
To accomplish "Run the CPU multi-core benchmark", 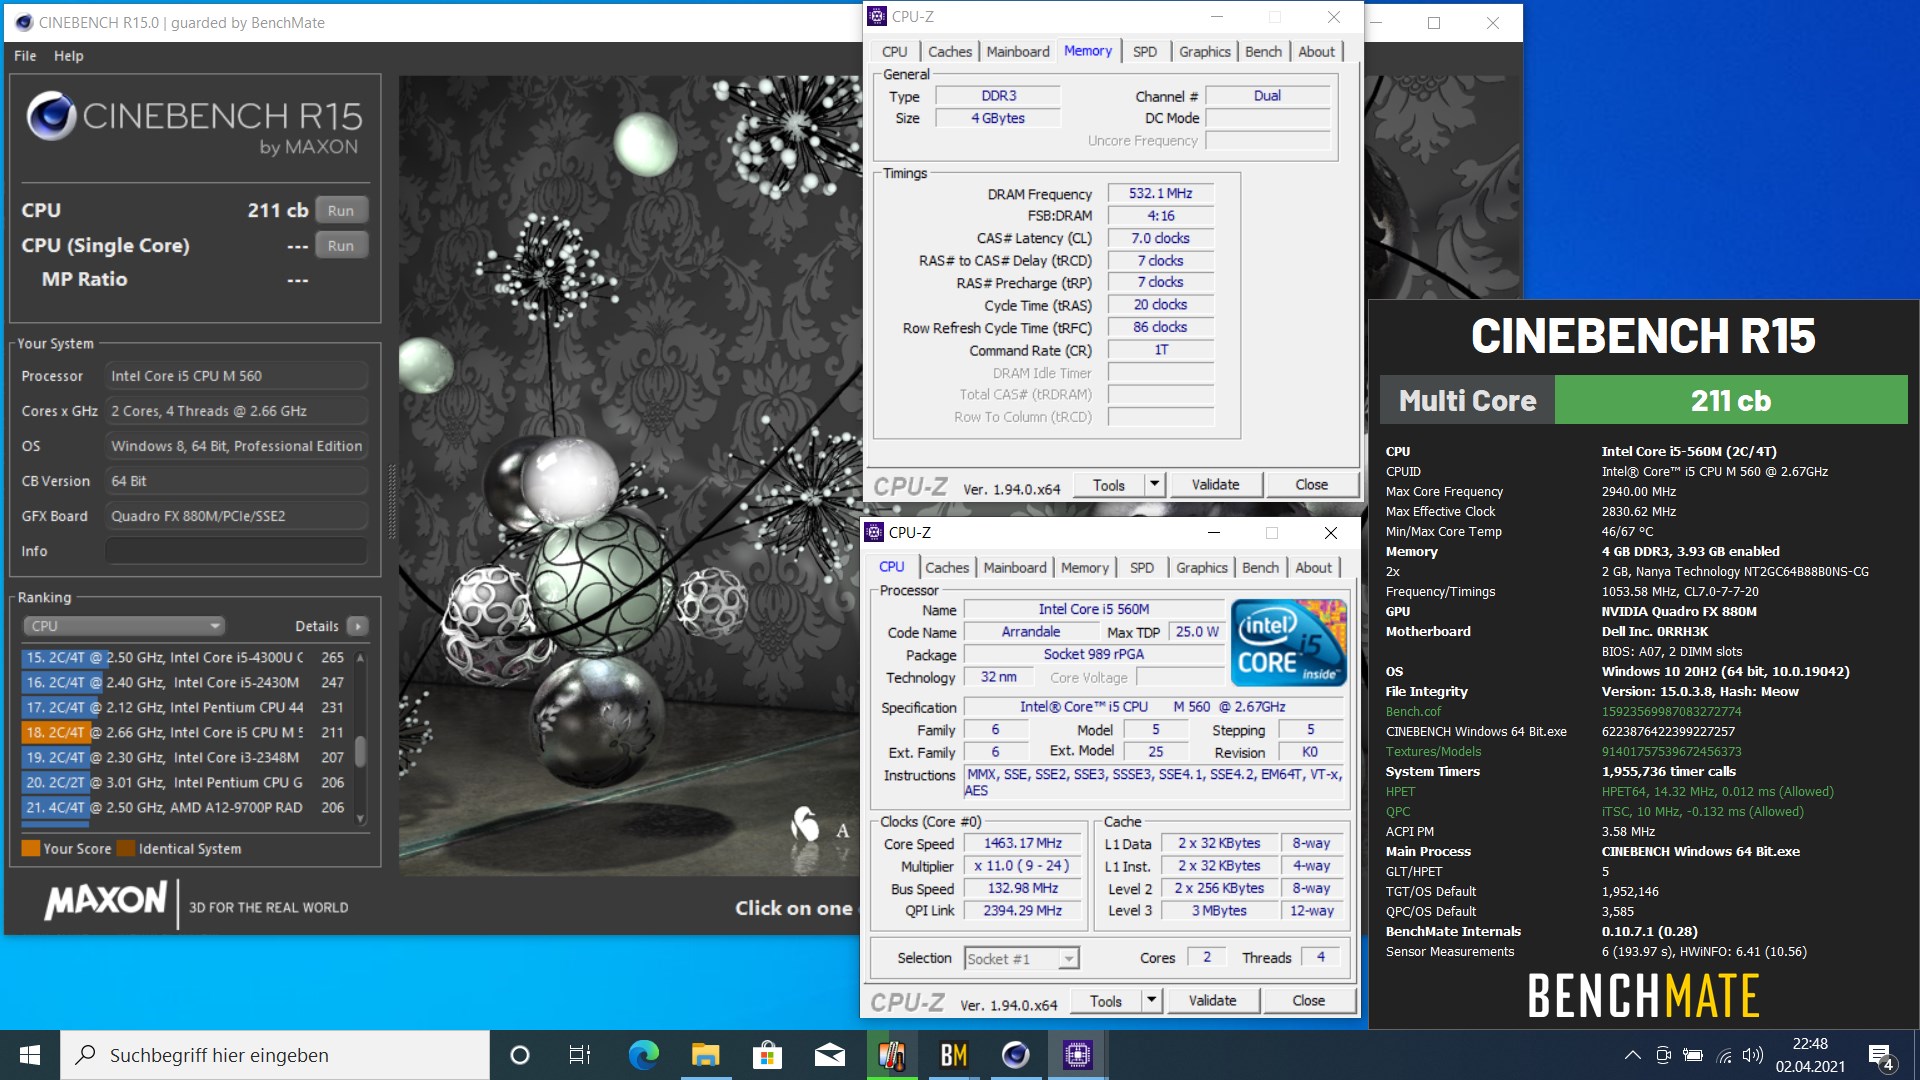I will pos(341,210).
